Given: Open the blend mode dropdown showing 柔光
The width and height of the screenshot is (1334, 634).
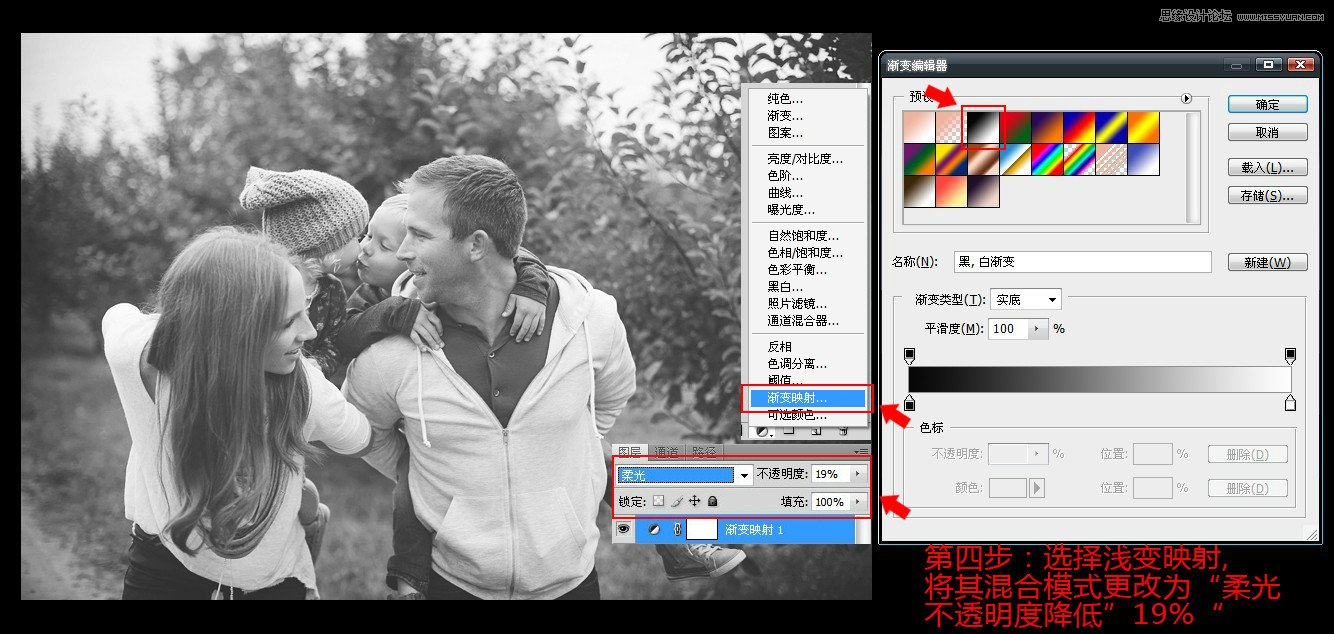Looking at the screenshot, I should (744, 474).
